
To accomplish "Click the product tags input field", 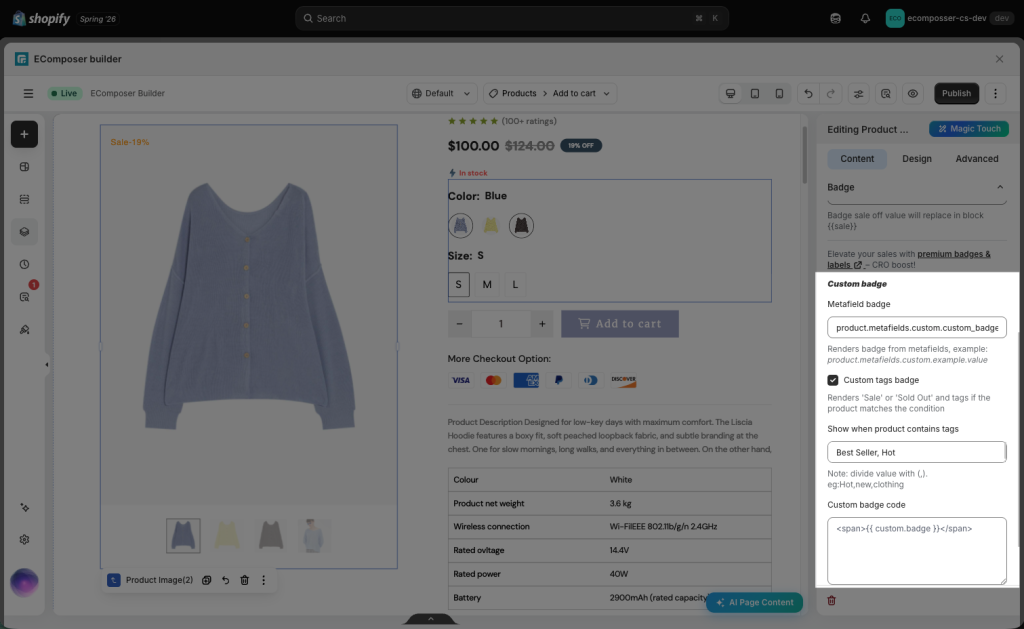I will tap(916, 452).
